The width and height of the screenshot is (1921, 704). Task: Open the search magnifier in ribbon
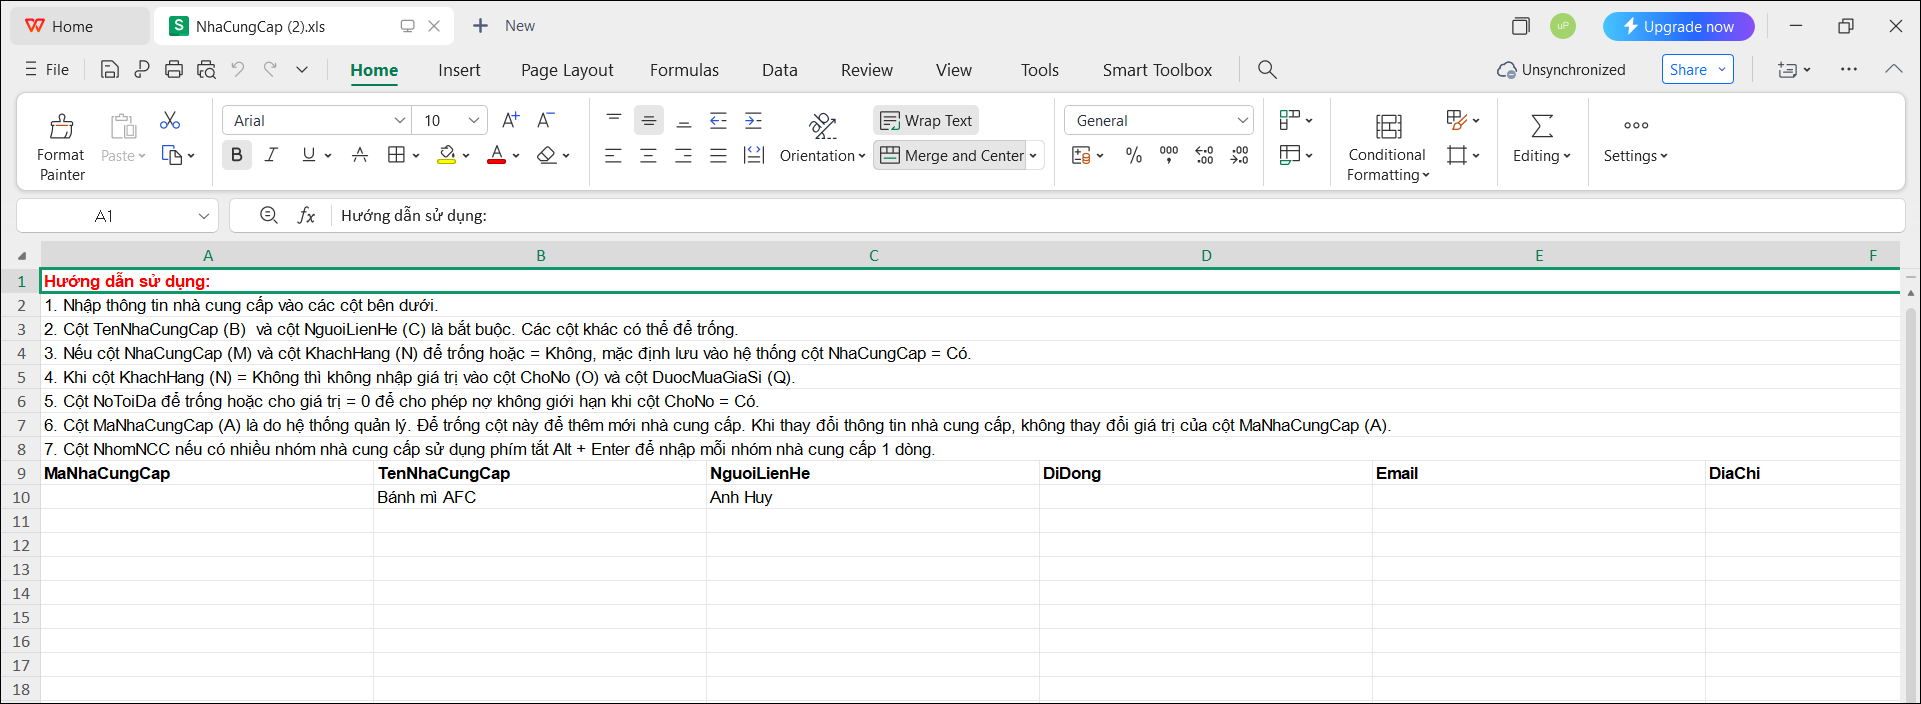1267,69
